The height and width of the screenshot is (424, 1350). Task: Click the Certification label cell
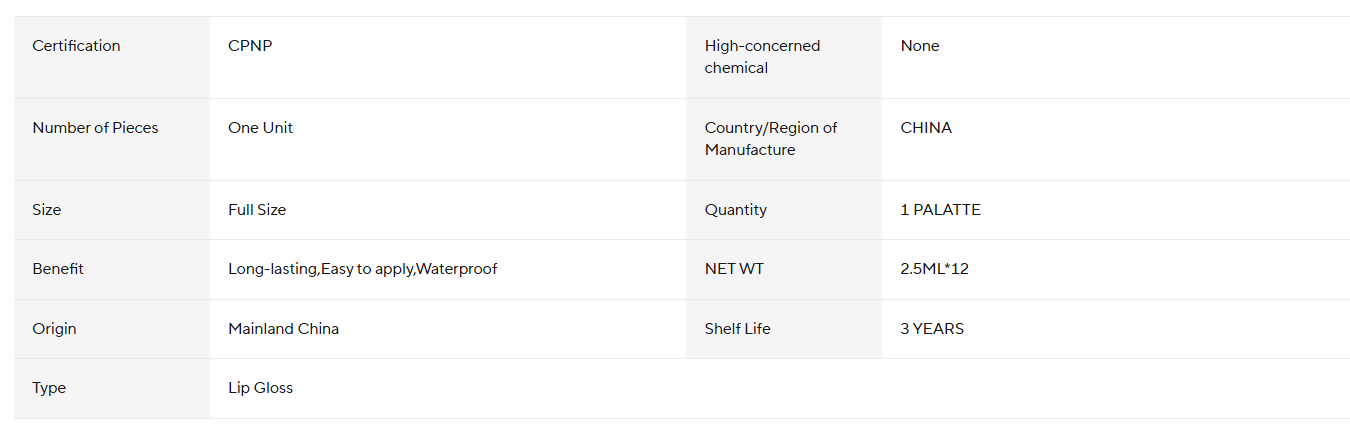(x=76, y=46)
